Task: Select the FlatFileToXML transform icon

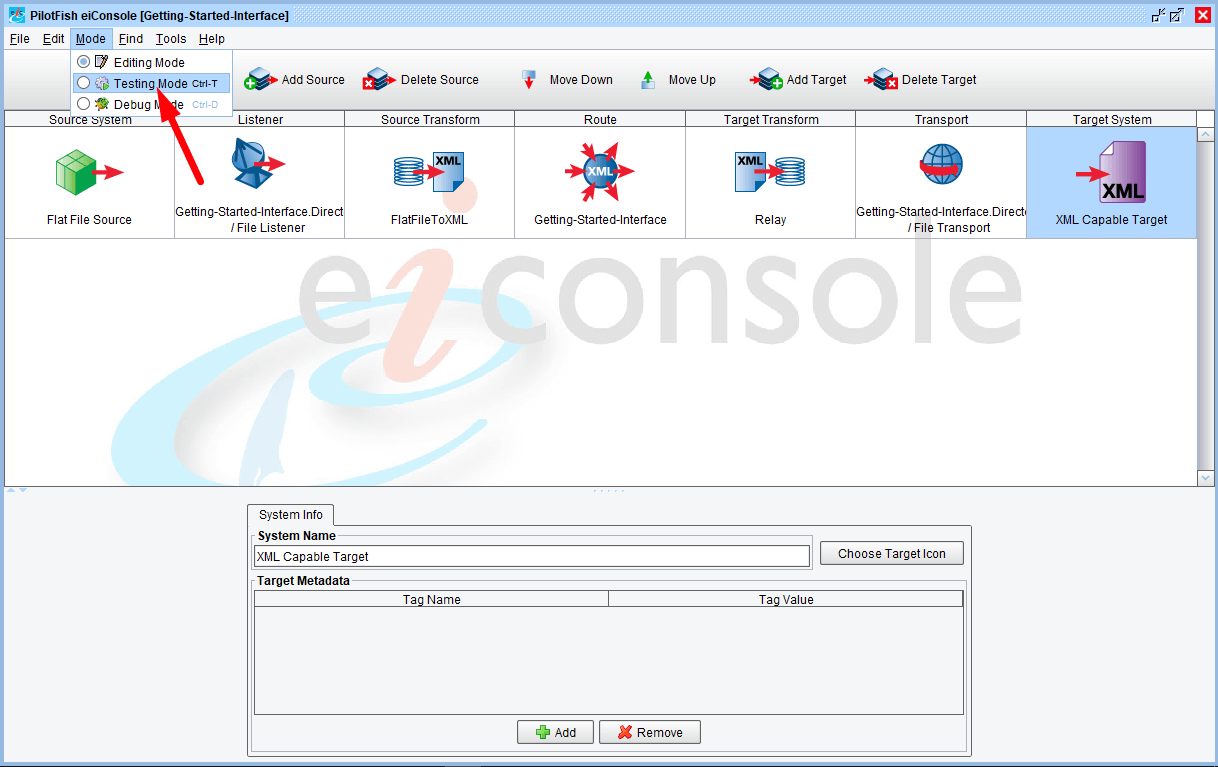Action: 429,172
